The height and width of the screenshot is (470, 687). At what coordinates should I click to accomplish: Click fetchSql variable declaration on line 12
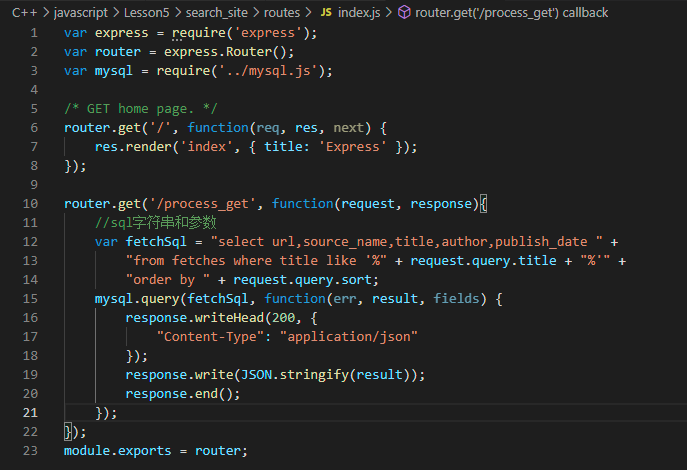point(156,242)
